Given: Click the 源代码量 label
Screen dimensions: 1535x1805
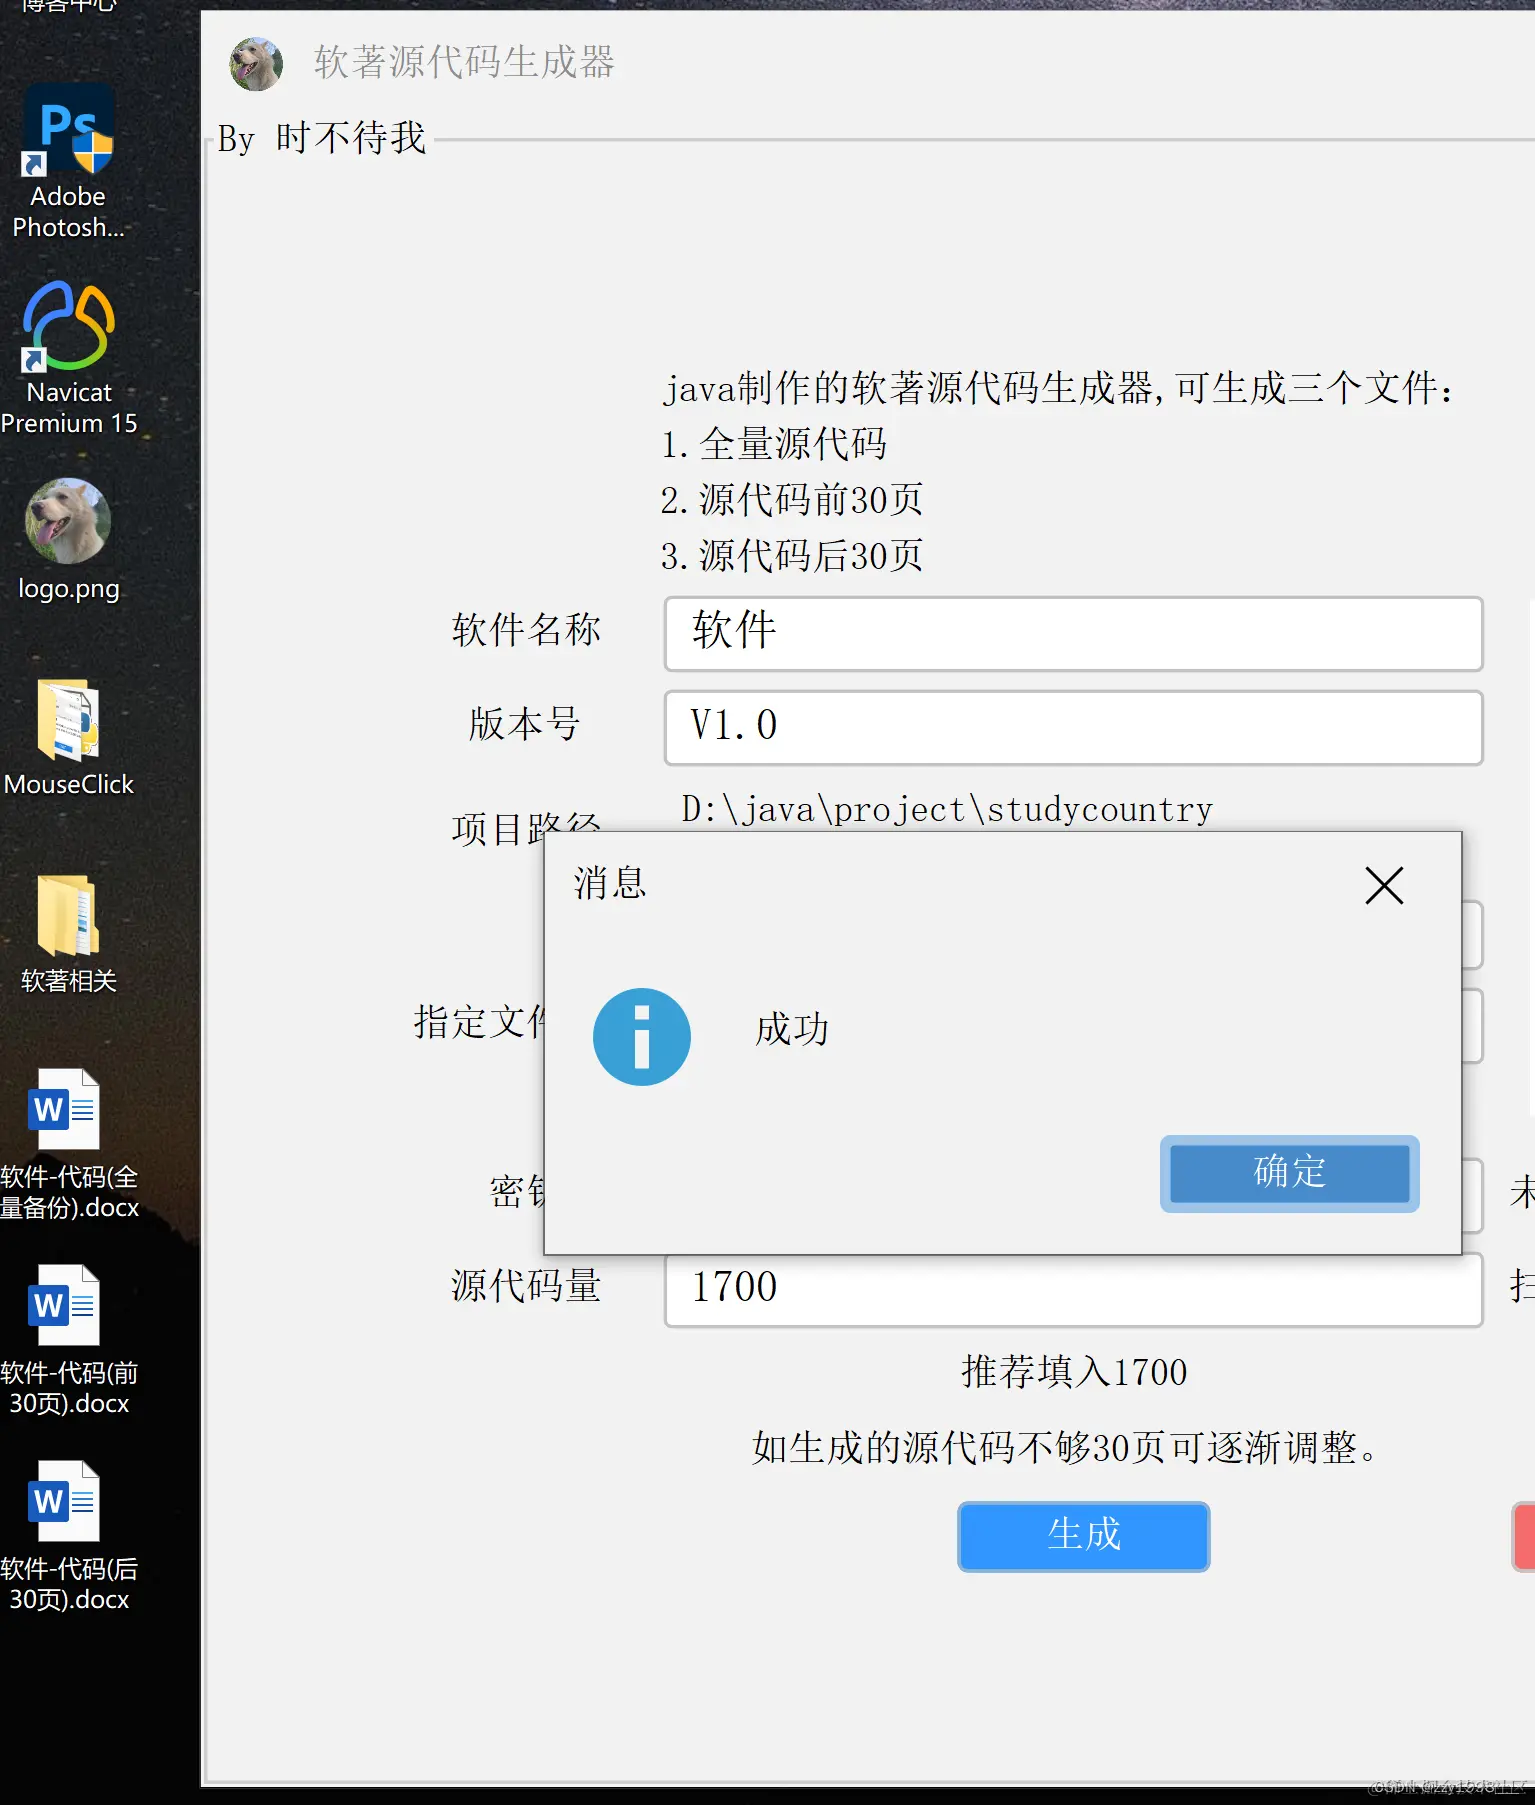Looking at the screenshot, I should click(x=526, y=1285).
